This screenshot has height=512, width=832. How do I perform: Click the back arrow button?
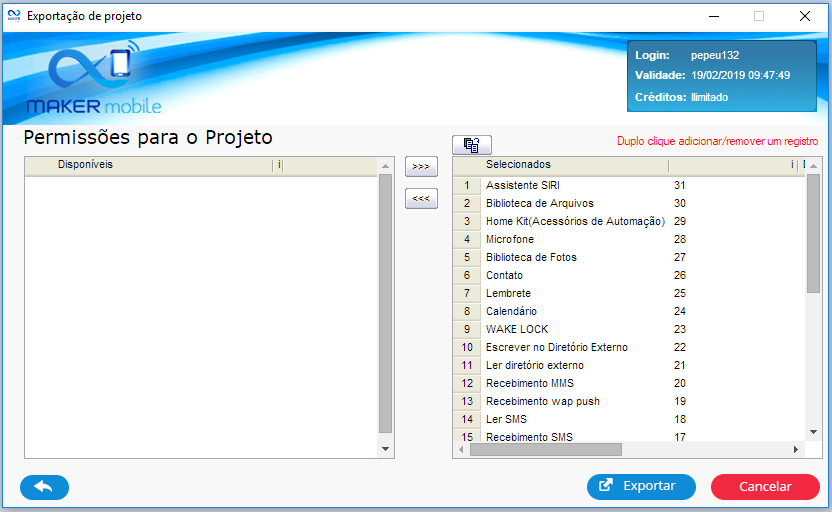click(x=44, y=487)
